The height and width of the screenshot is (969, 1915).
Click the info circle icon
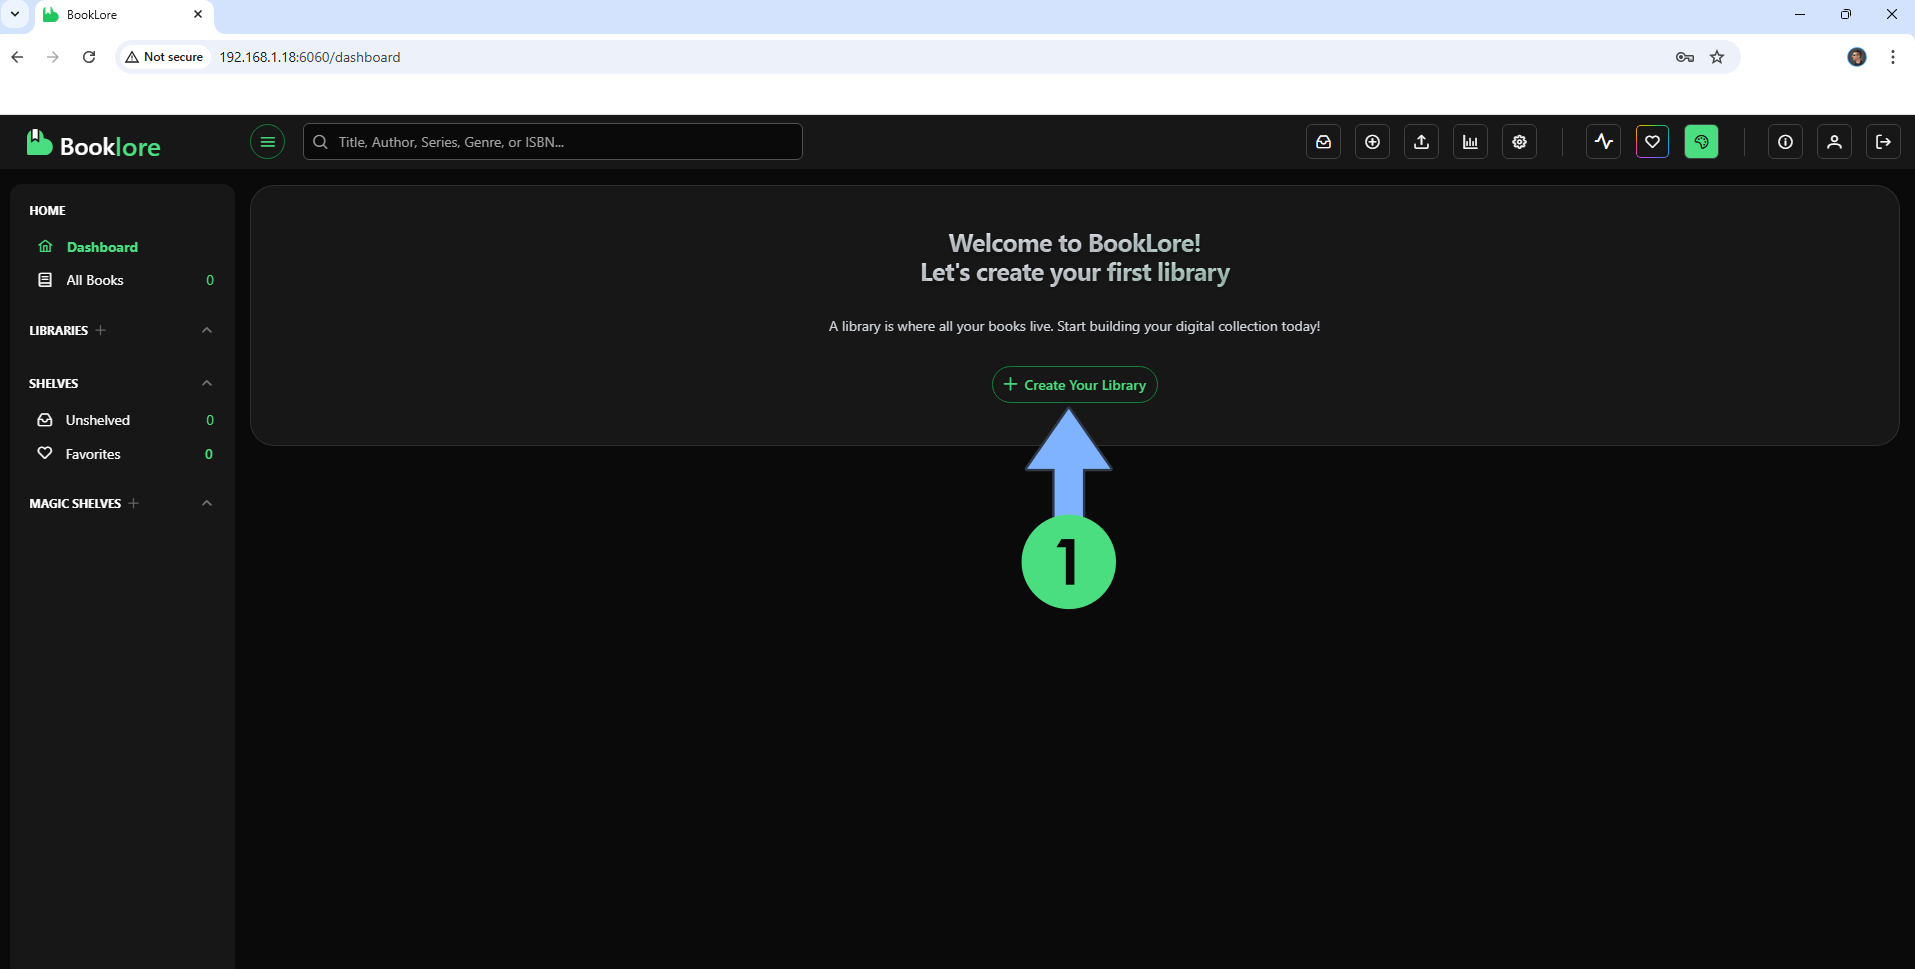pyautogui.click(x=1785, y=142)
